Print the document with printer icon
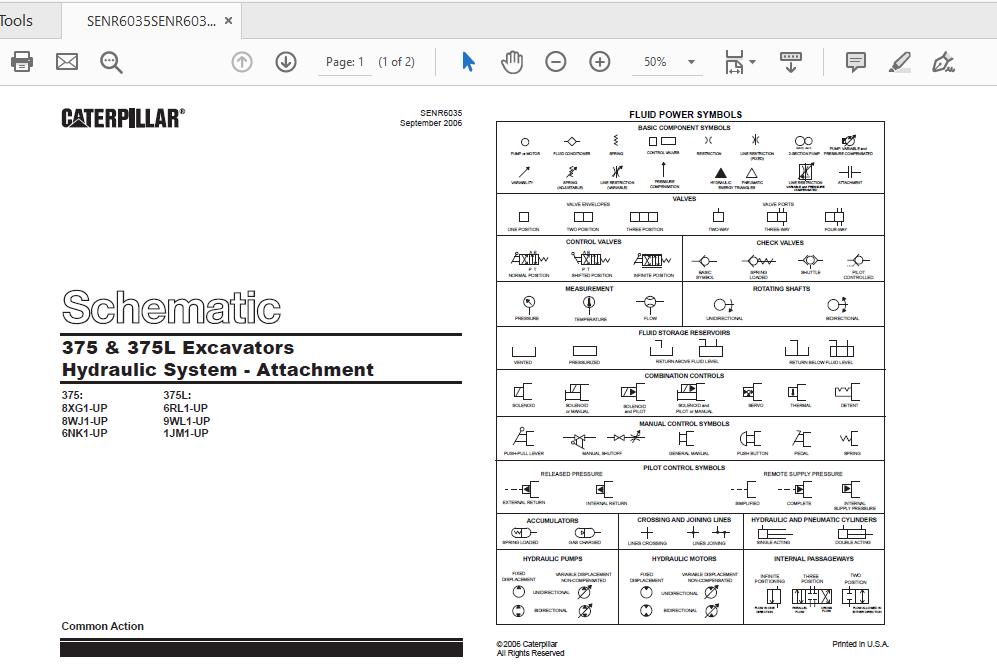The height and width of the screenshot is (671, 997). coord(22,62)
